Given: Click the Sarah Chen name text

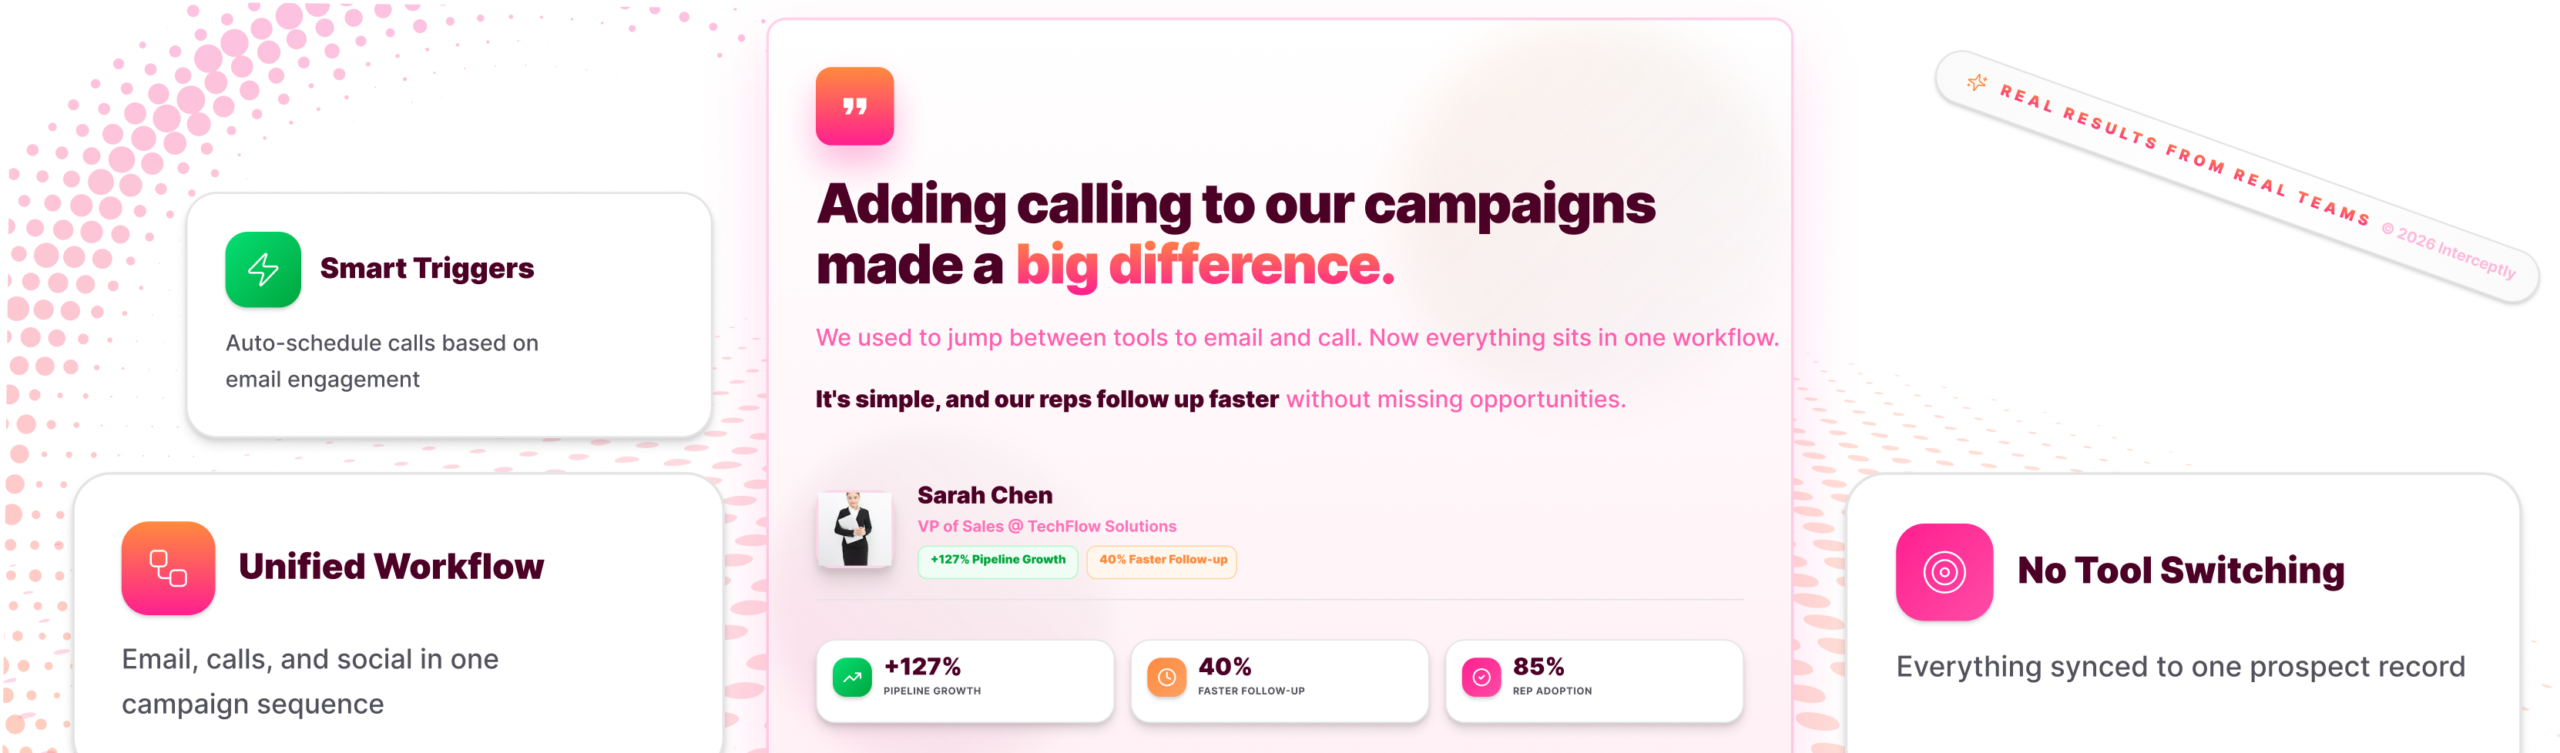Looking at the screenshot, I should (984, 495).
